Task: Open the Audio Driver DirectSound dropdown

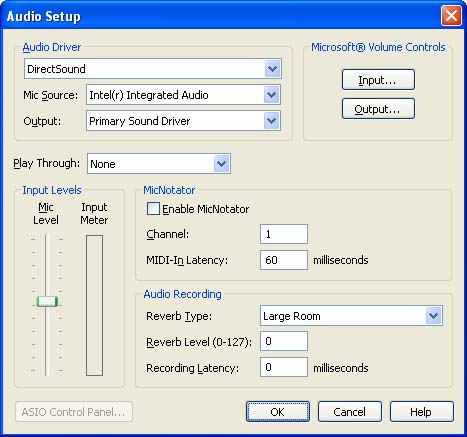Action: (153, 69)
